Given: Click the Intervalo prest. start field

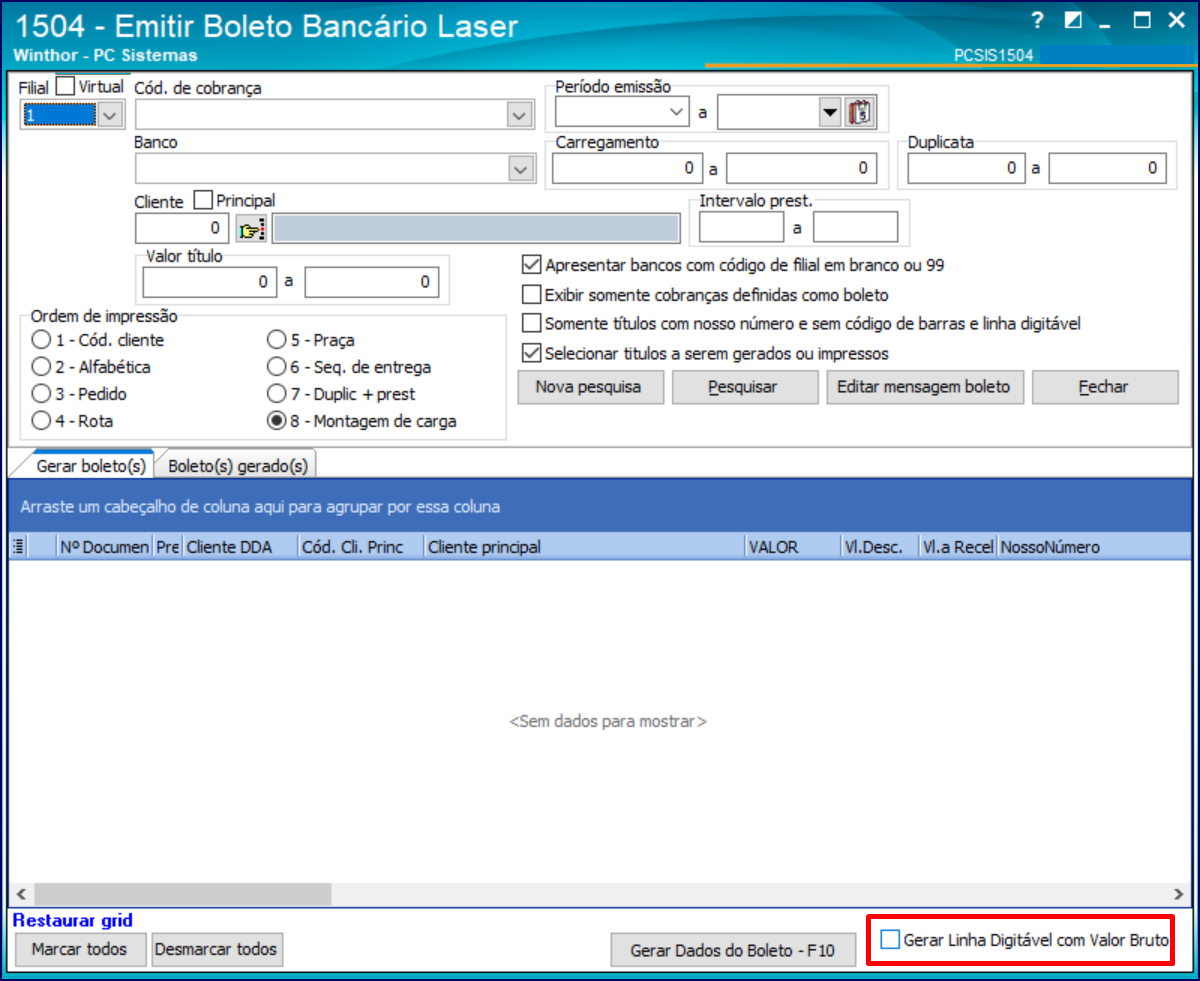Looking at the screenshot, I should (x=741, y=227).
